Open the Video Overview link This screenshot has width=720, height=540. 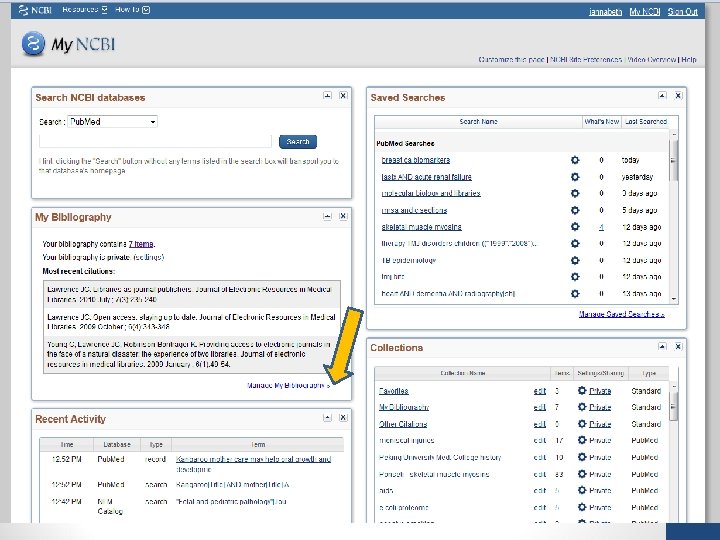click(x=651, y=60)
